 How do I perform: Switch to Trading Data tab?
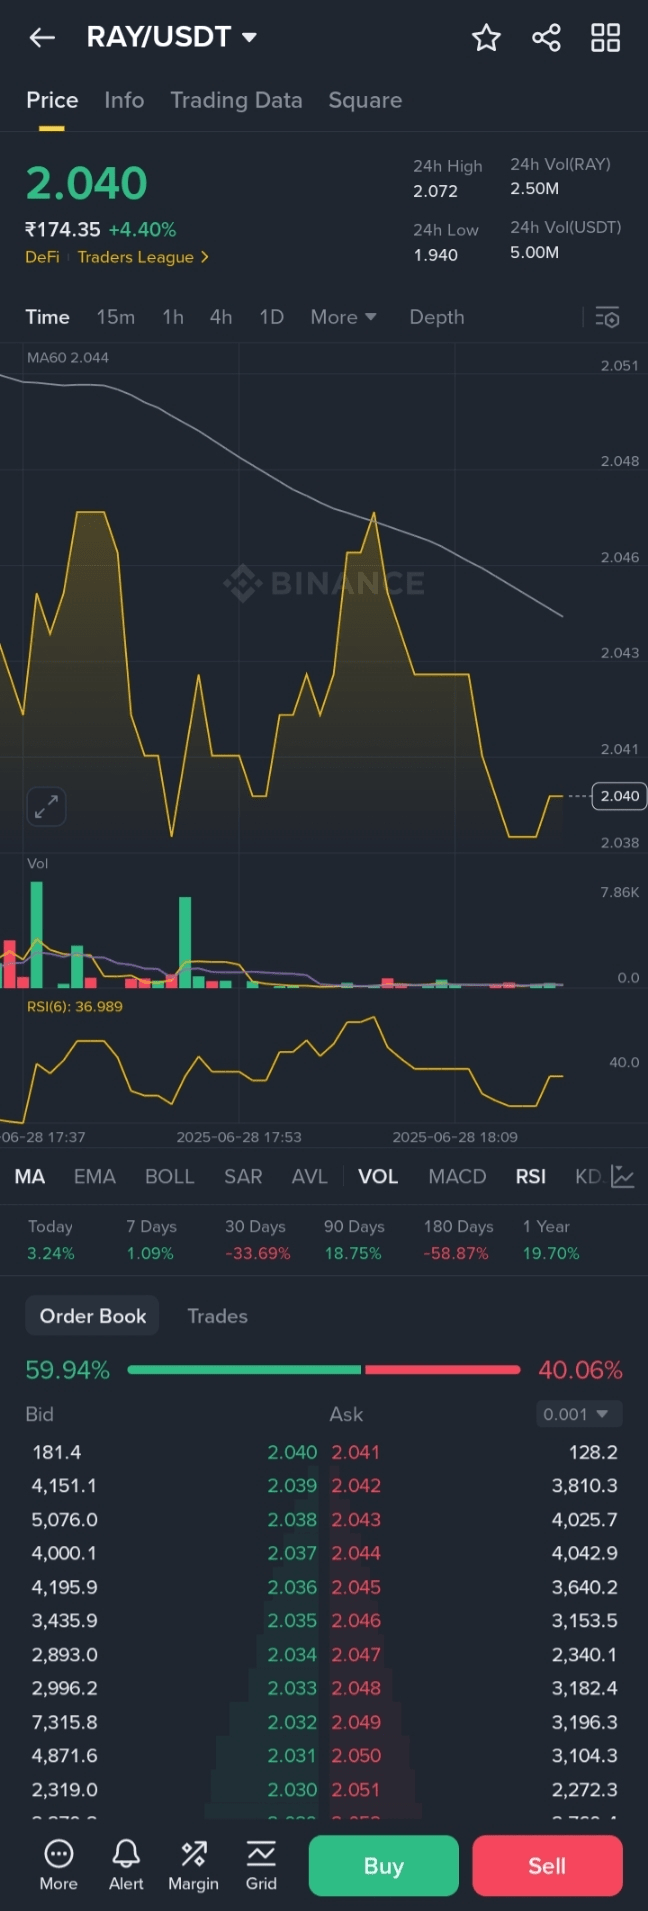click(x=236, y=100)
